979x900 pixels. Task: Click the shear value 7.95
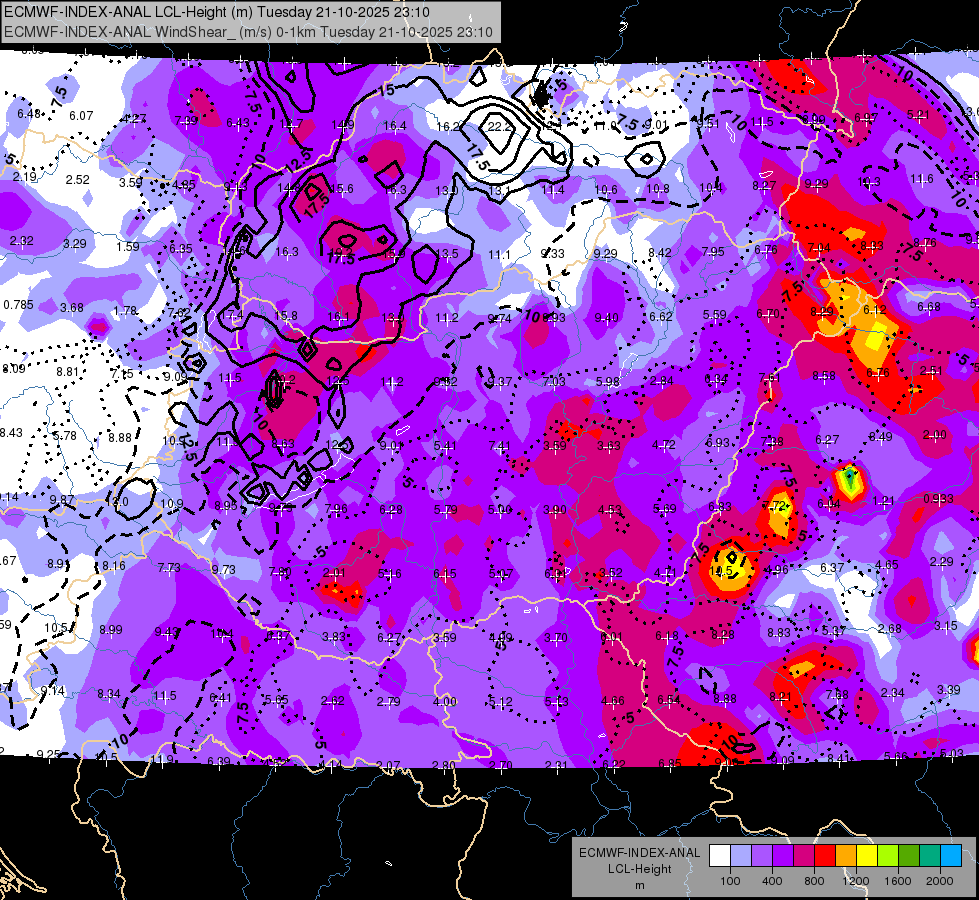coord(712,252)
